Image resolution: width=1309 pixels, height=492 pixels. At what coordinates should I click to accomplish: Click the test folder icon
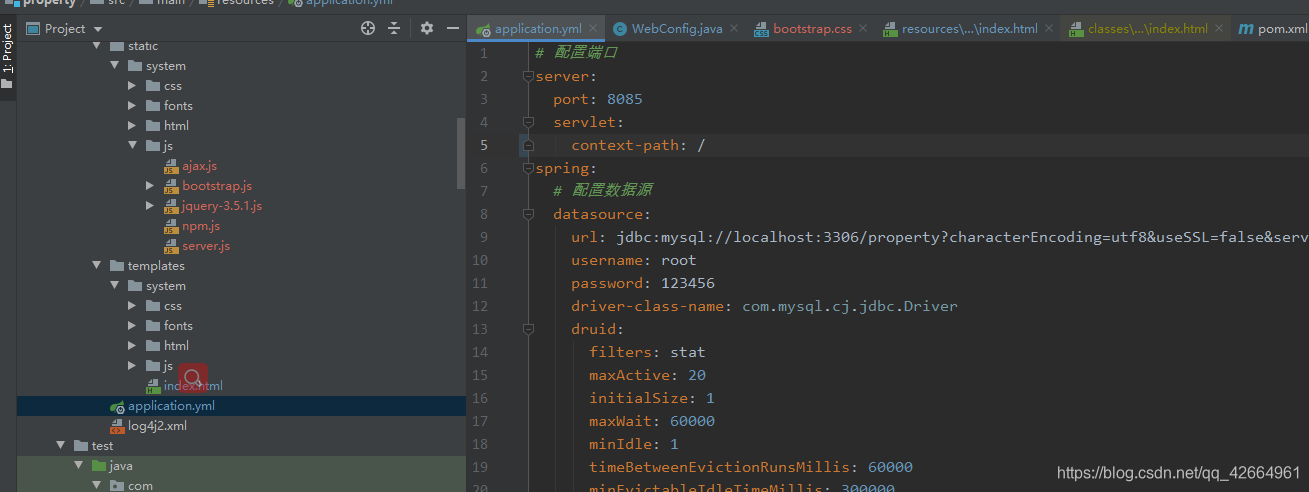click(80, 446)
